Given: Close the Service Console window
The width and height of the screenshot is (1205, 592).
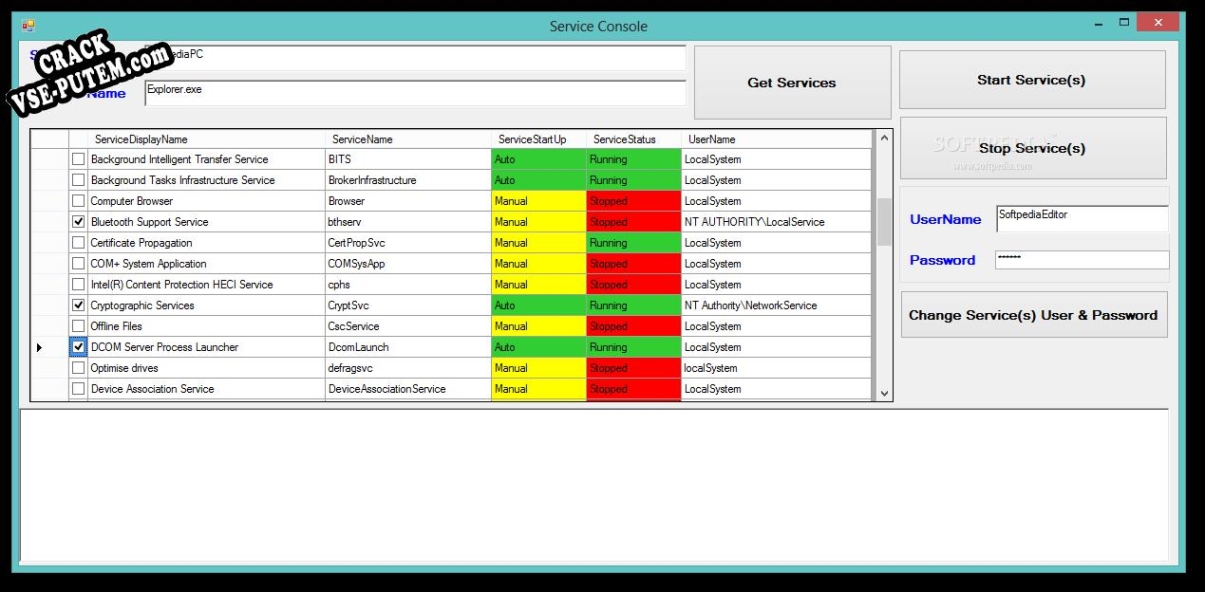Looking at the screenshot, I should click(1158, 22).
